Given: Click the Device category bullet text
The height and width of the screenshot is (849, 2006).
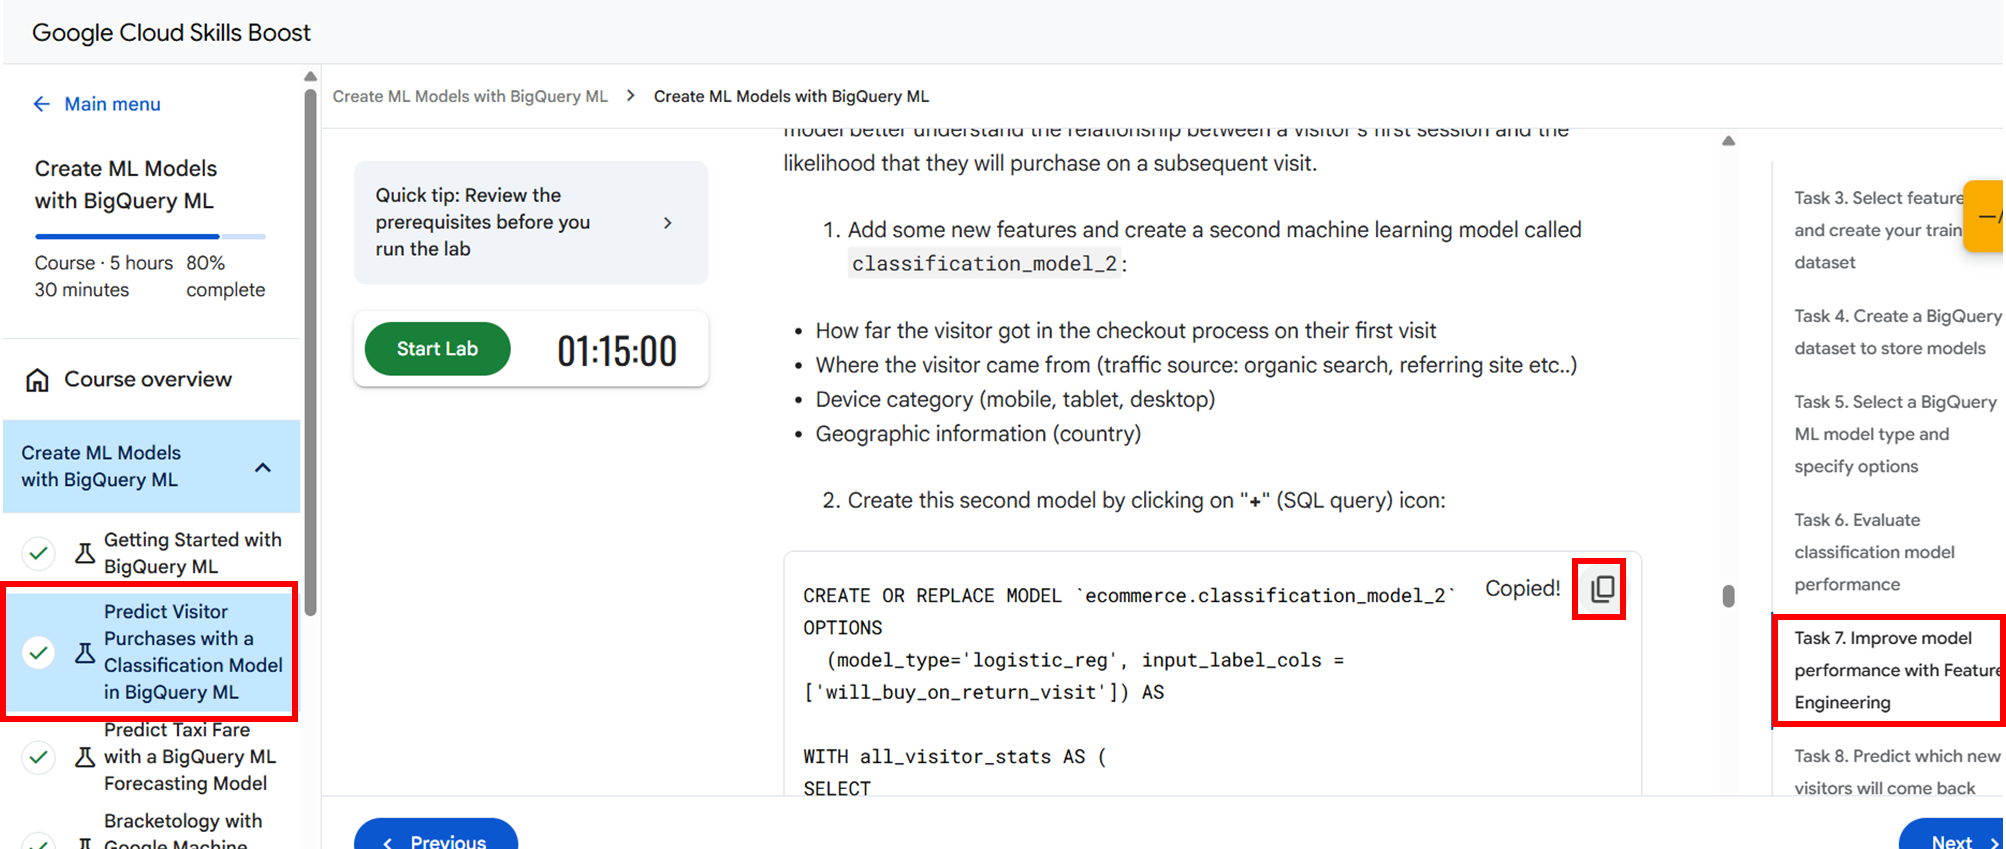Looking at the screenshot, I should pyautogui.click(x=1015, y=400).
